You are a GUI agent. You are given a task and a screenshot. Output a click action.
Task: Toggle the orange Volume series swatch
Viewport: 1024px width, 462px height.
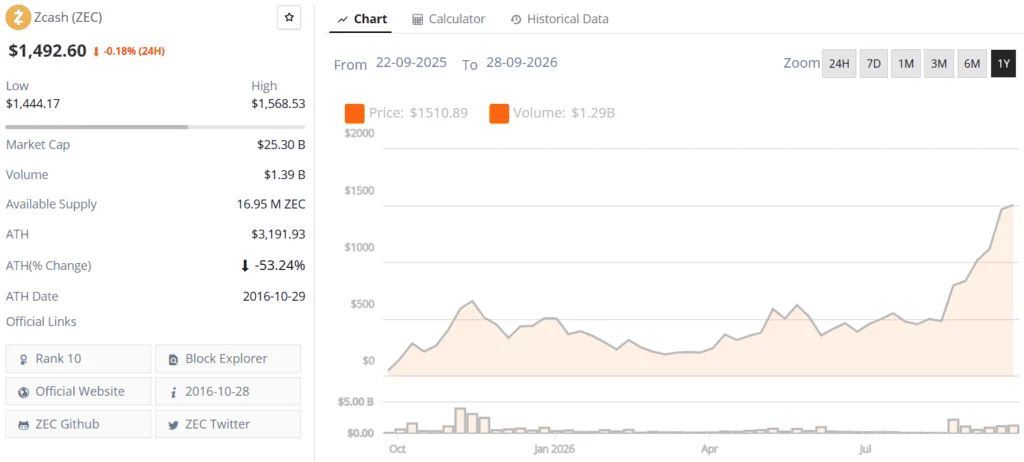pyautogui.click(x=499, y=113)
